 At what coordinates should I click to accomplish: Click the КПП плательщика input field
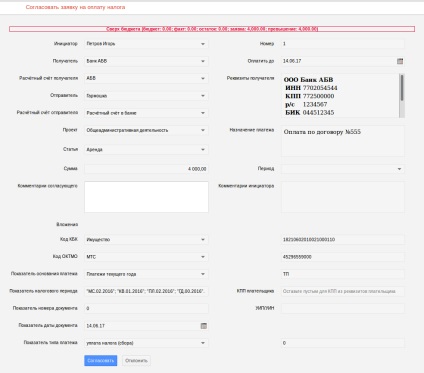click(343, 291)
